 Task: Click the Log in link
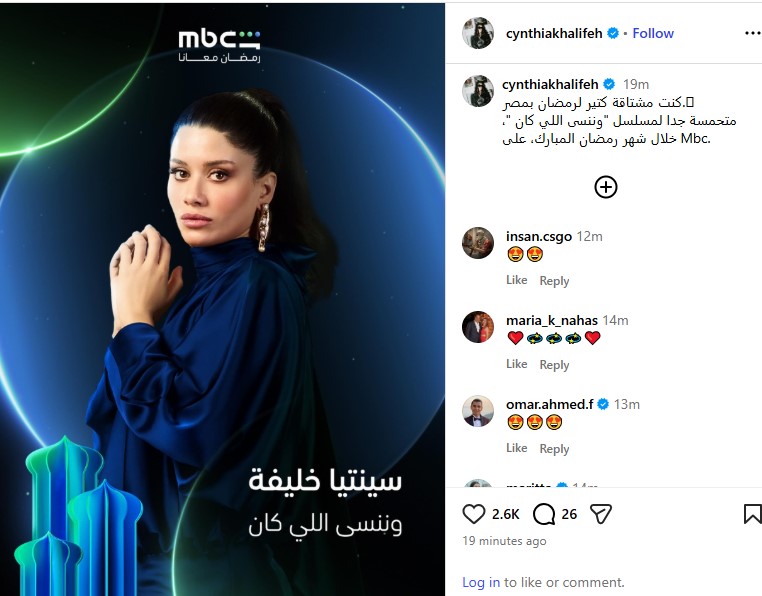pyautogui.click(x=481, y=582)
